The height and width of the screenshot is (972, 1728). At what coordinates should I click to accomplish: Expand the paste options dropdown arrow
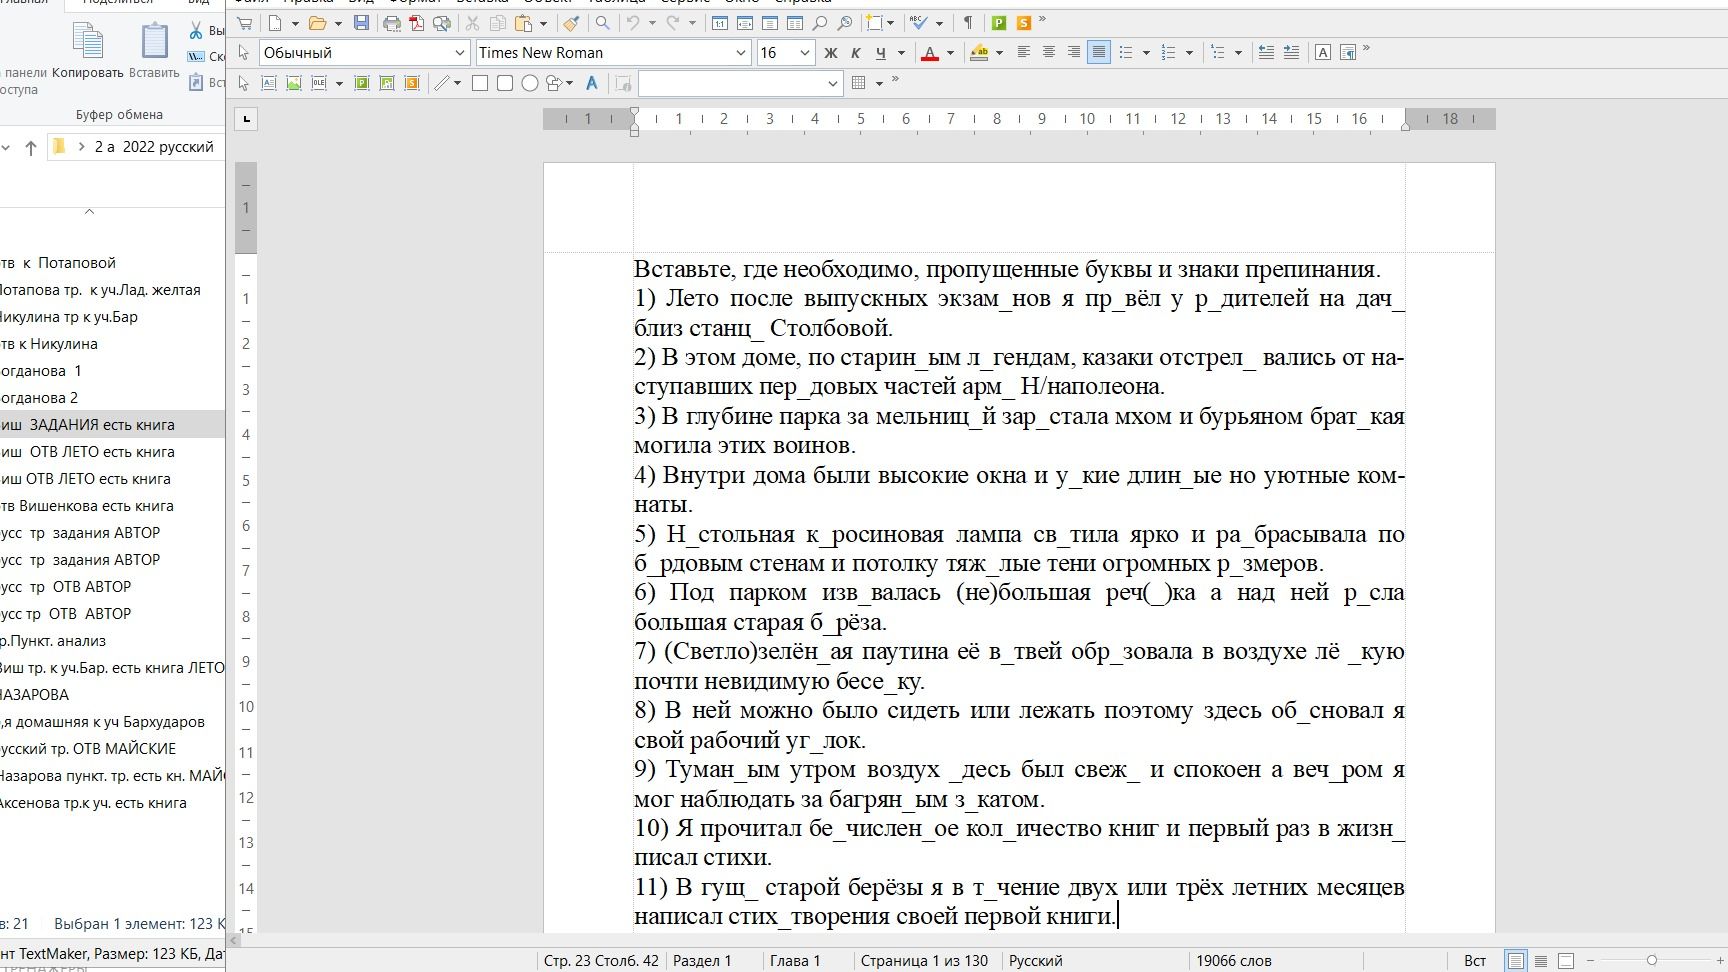[543, 23]
